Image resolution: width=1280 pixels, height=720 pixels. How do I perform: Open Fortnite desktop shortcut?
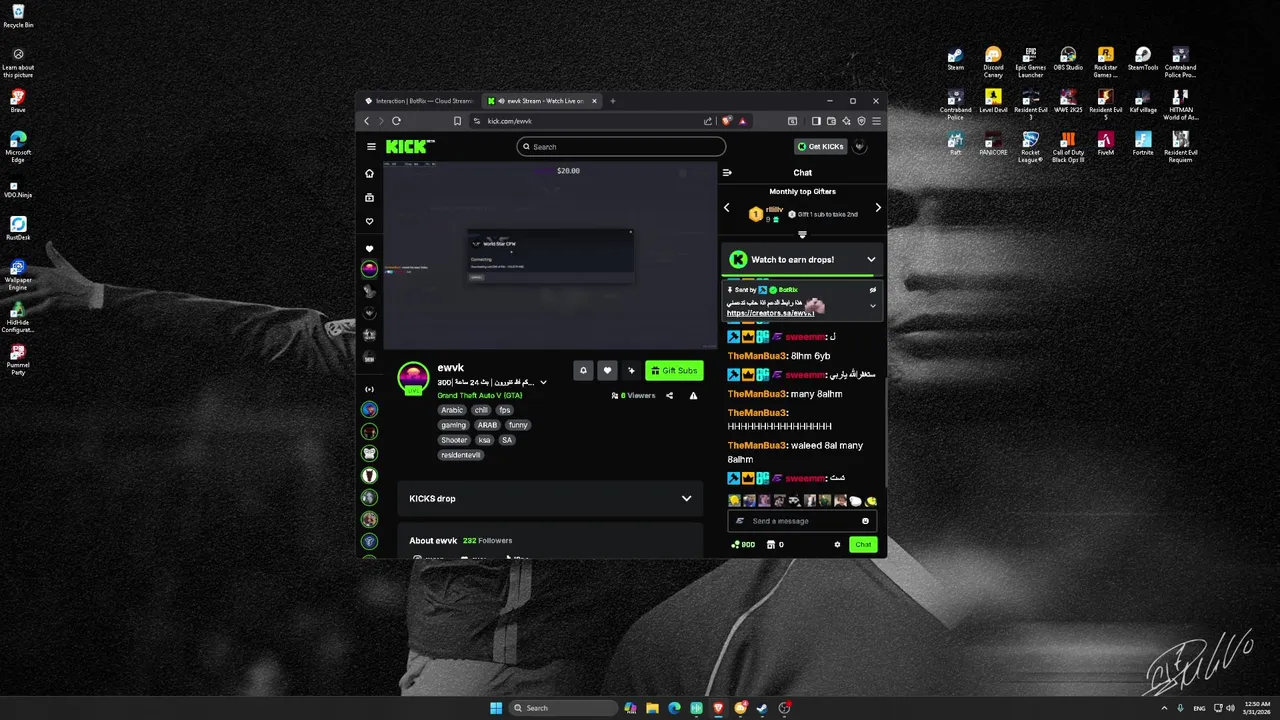click(x=1143, y=144)
